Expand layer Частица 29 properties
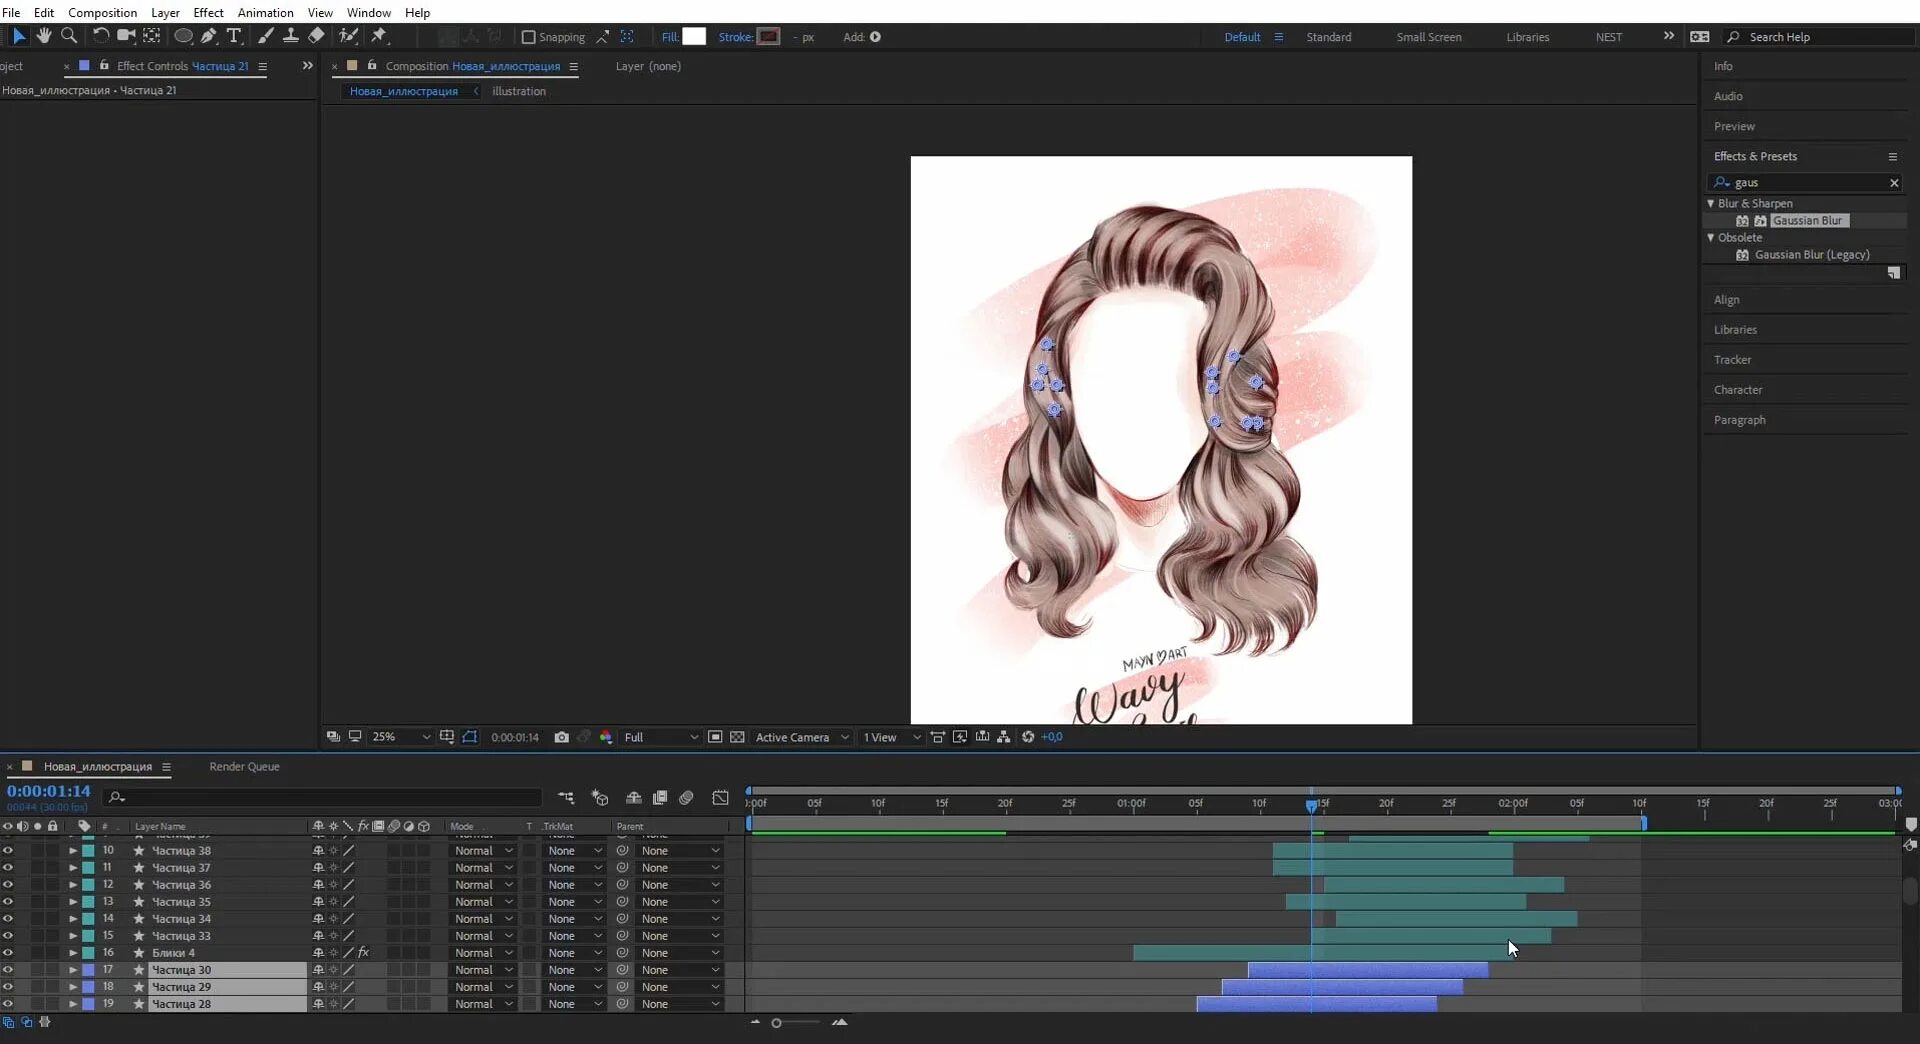 click(73, 987)
